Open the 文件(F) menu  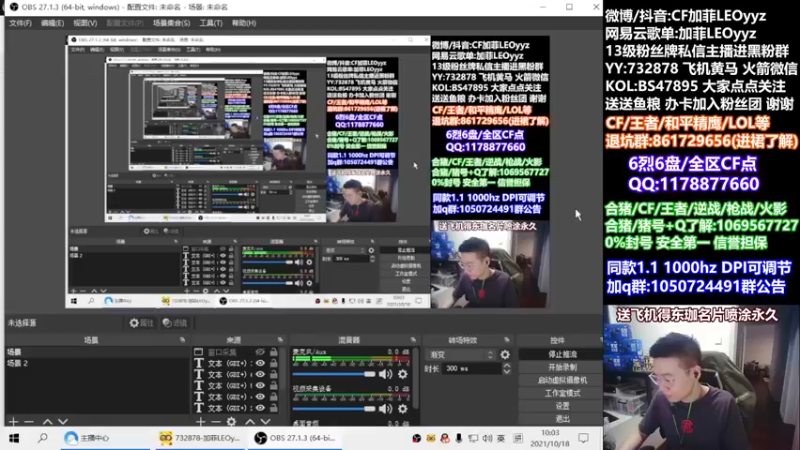point(20,23)
